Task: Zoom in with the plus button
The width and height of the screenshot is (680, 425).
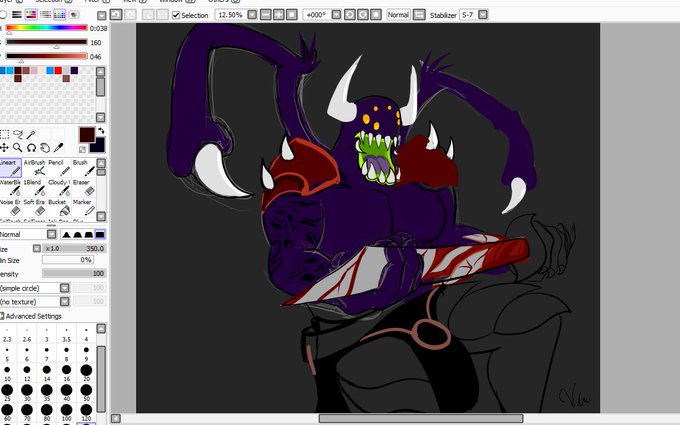Action: 278,15
